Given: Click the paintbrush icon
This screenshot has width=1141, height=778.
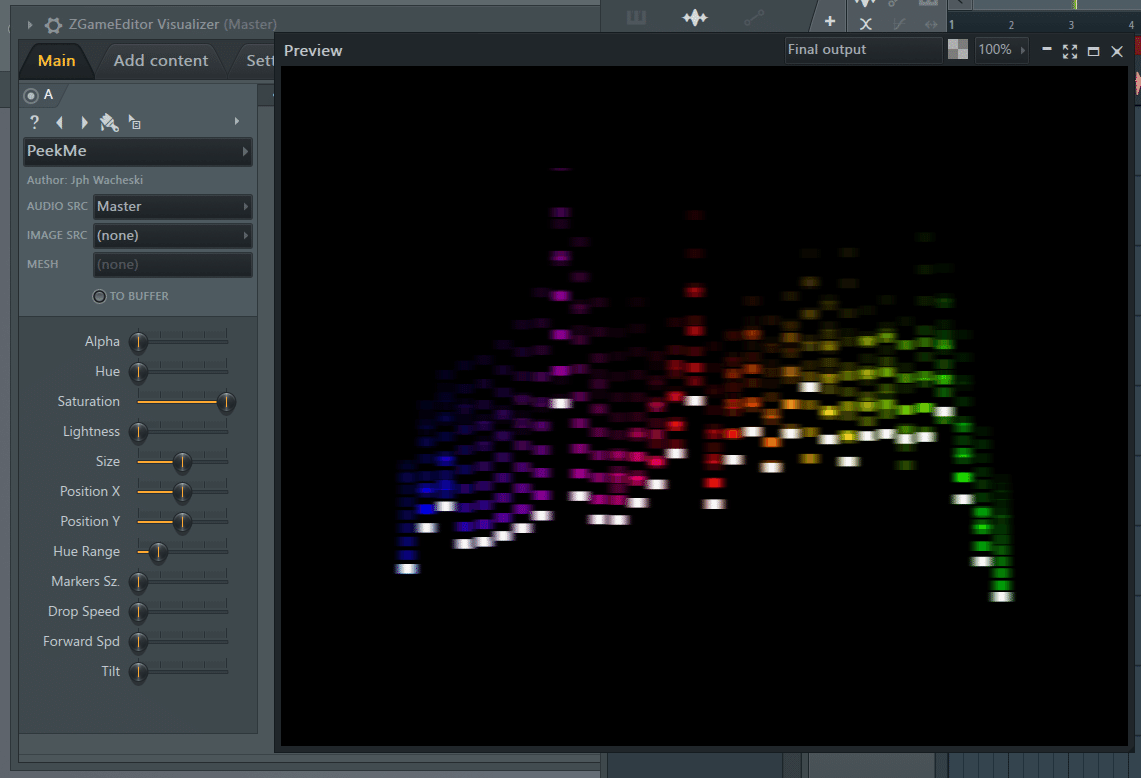Looking at the screenshot, I should click(x=109, y=122).
